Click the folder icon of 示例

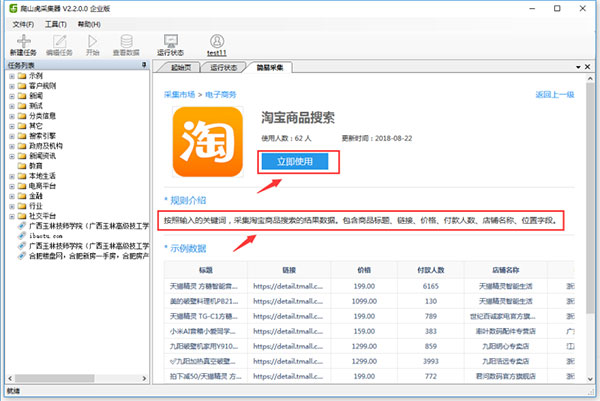pyautogui.click(x=22, y=76)
